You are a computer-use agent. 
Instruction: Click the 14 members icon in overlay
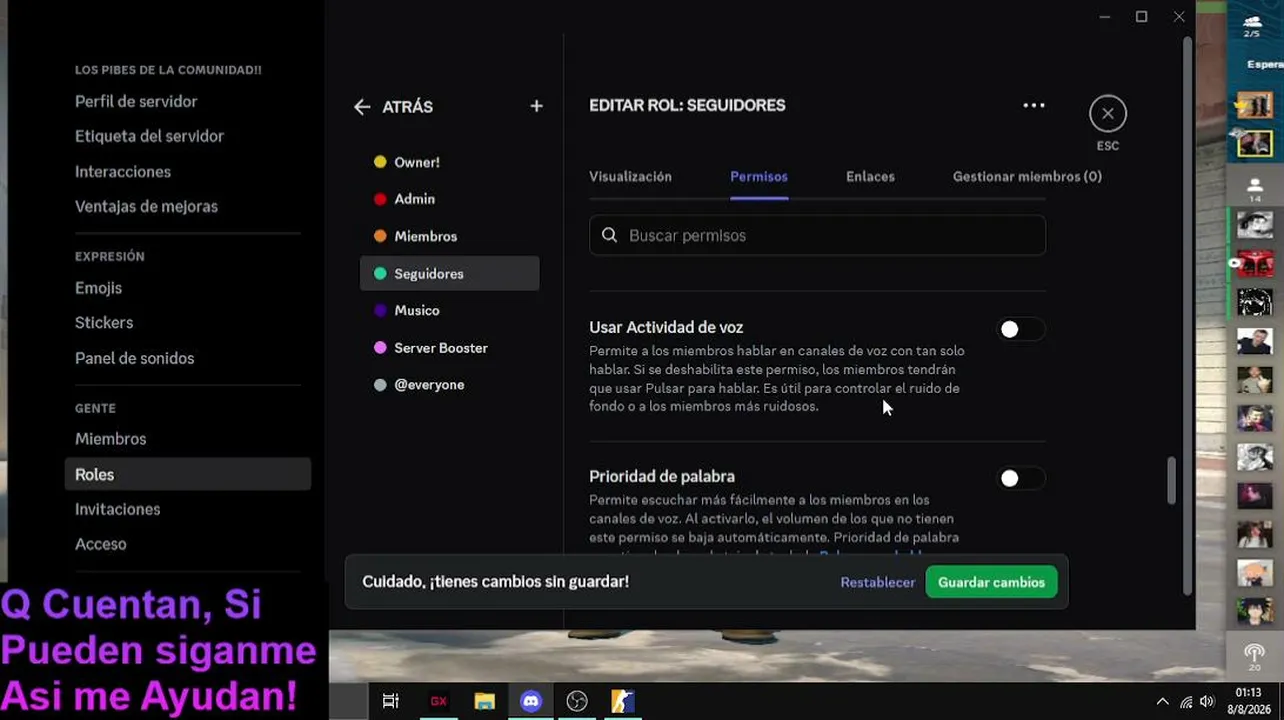(1254, 189)
